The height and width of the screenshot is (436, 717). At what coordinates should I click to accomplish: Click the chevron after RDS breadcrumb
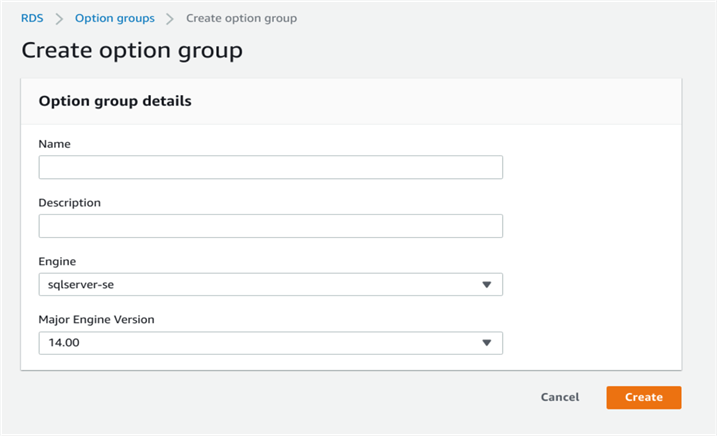tap(59, 19)
